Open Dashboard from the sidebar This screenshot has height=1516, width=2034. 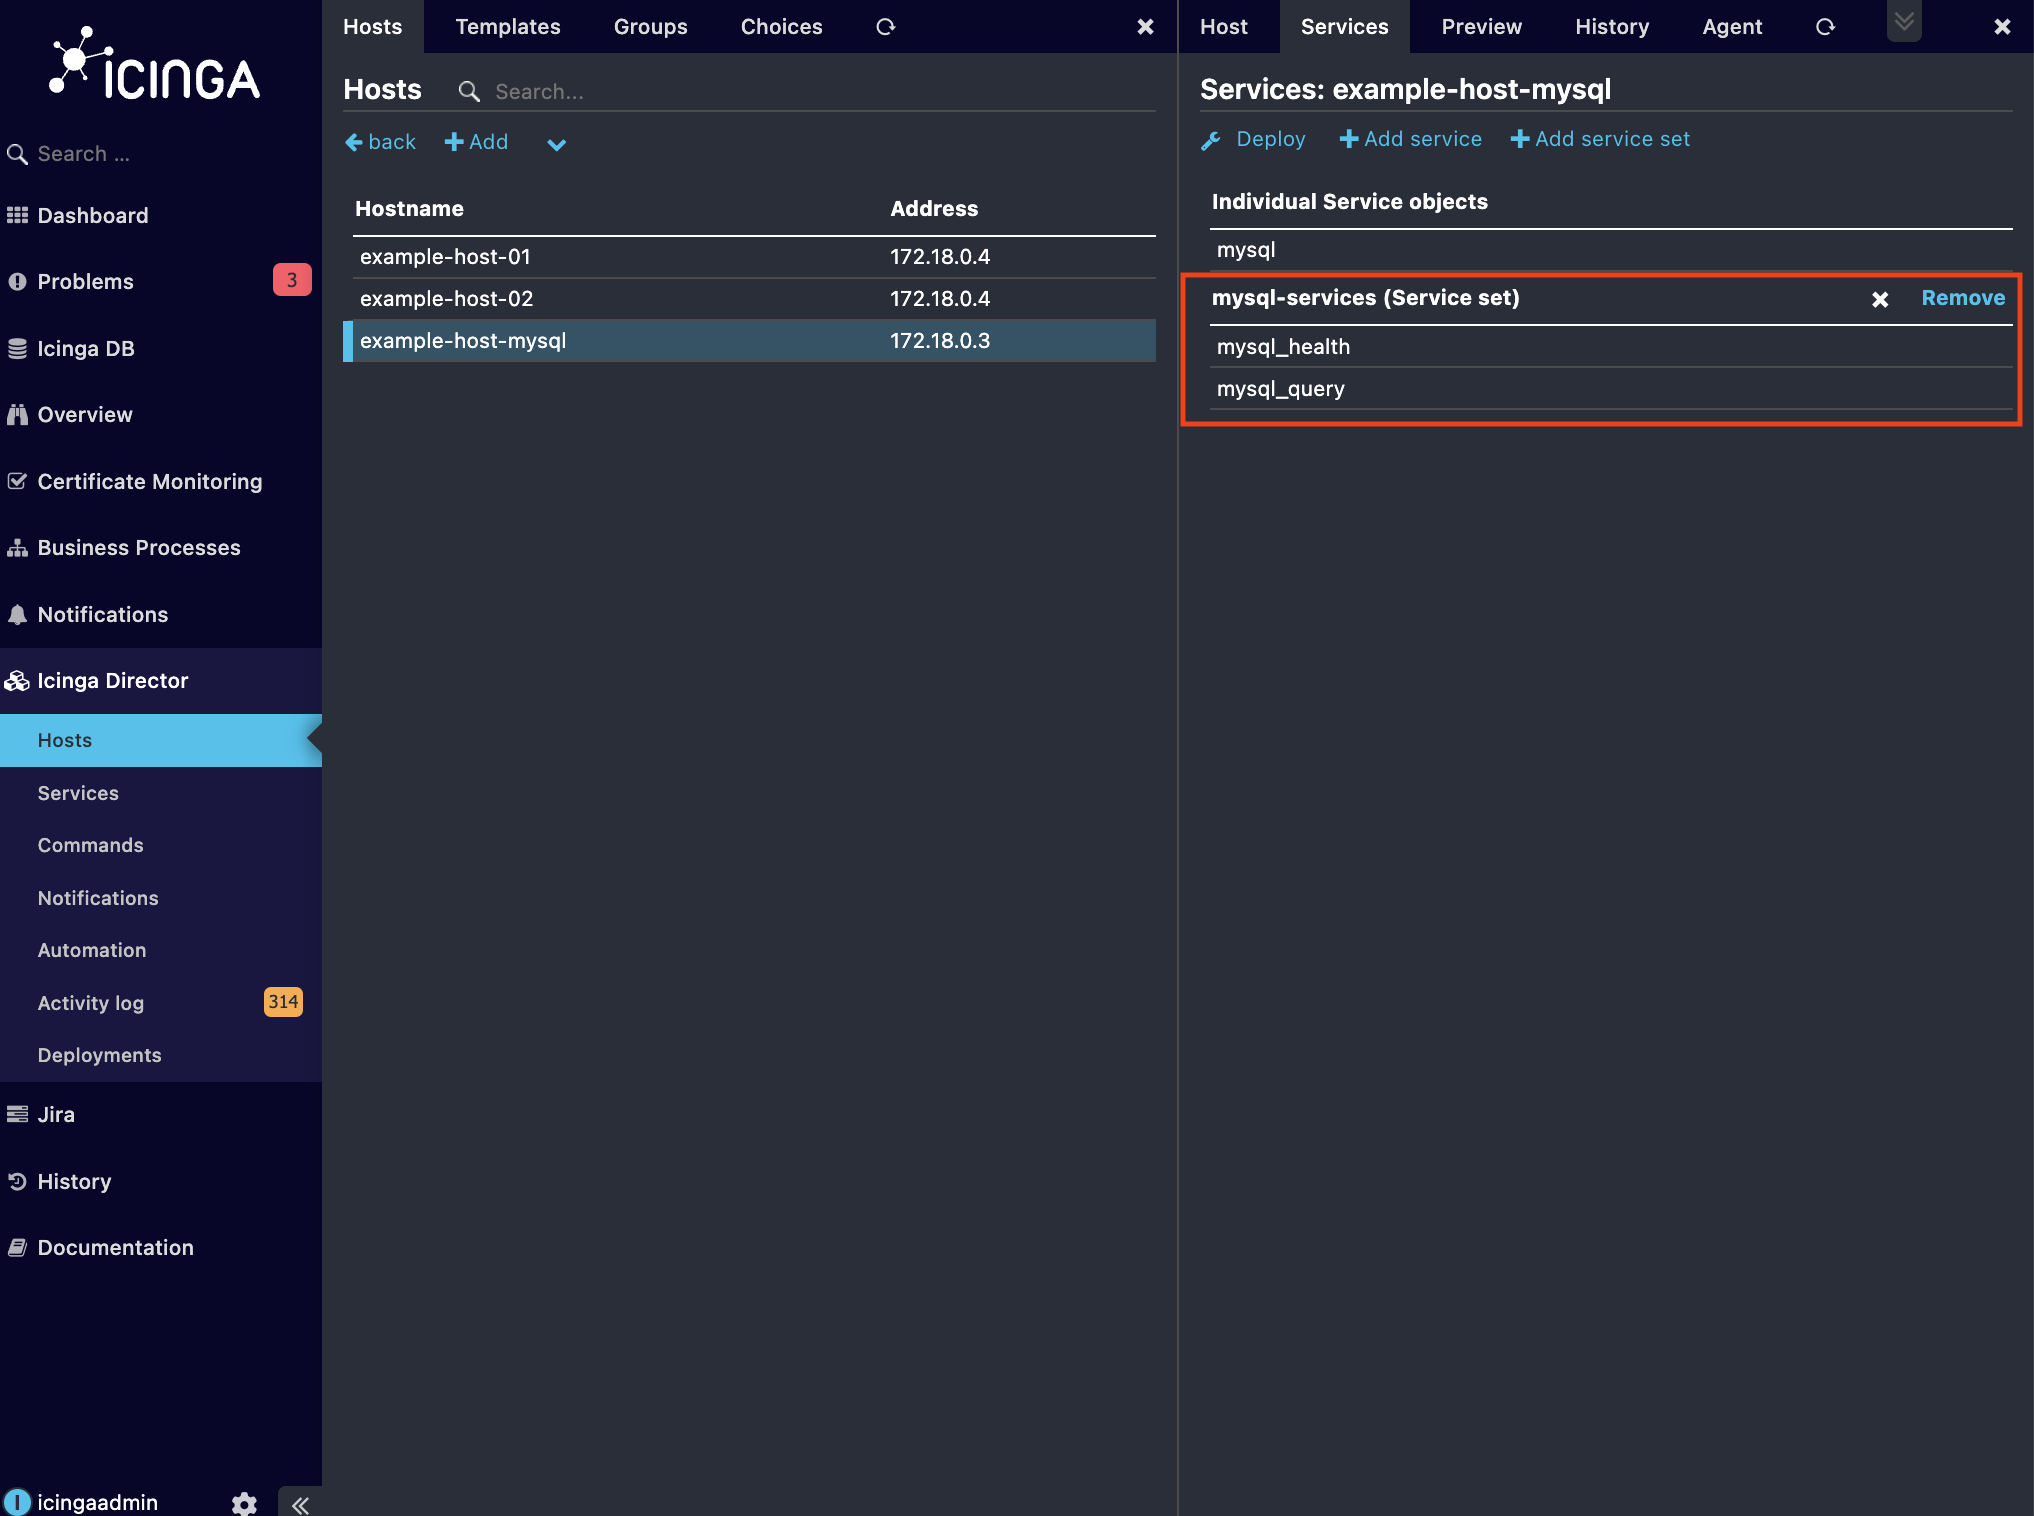pyautogui.click(x=93, y=215)
